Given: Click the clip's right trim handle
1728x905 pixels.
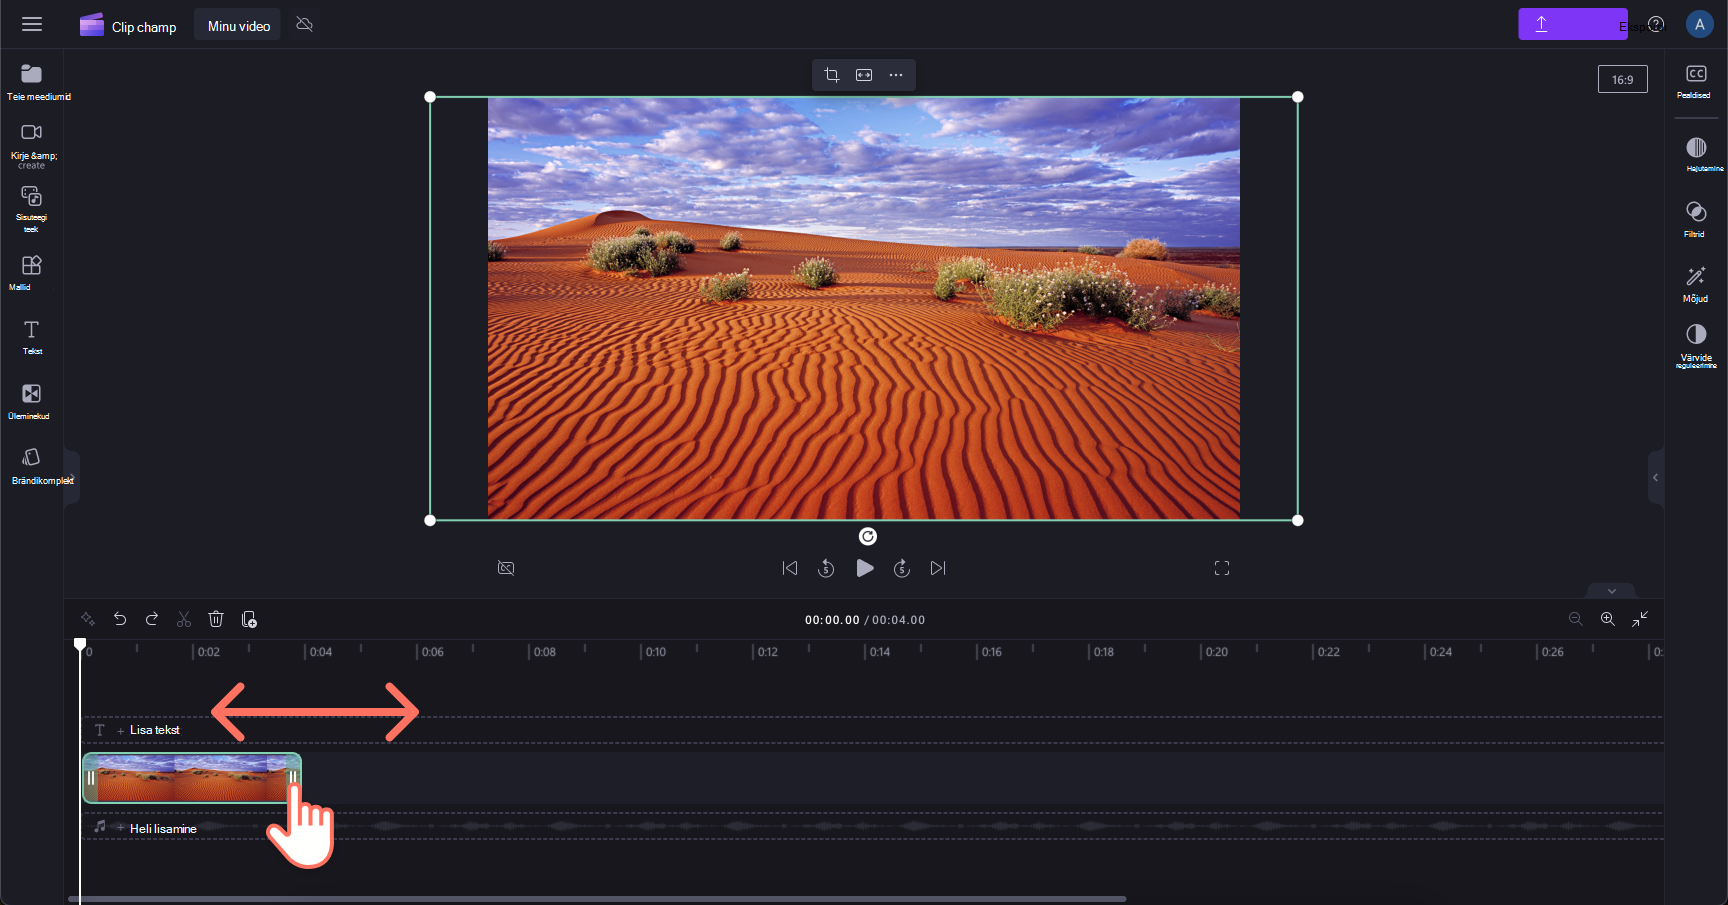Looking at the screenshot, I should [x=293, y=778].
